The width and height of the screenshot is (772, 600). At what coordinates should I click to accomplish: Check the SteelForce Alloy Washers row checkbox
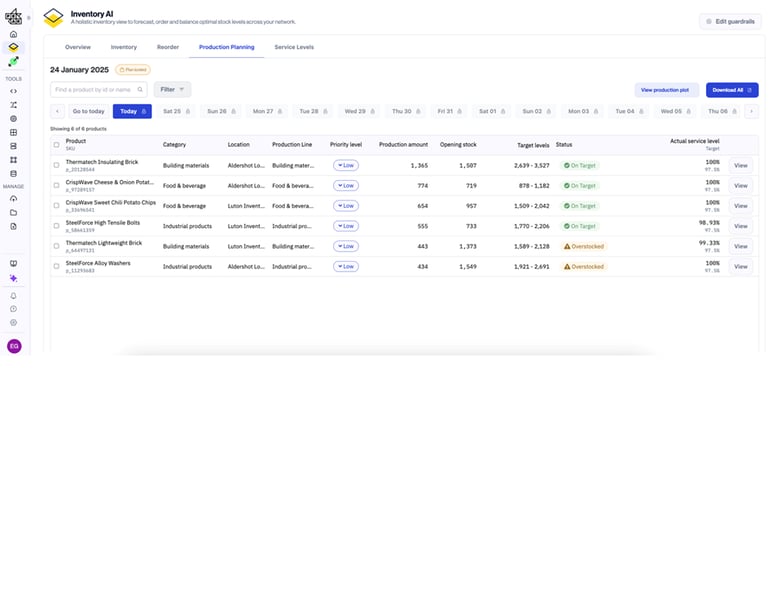(56, 266)
